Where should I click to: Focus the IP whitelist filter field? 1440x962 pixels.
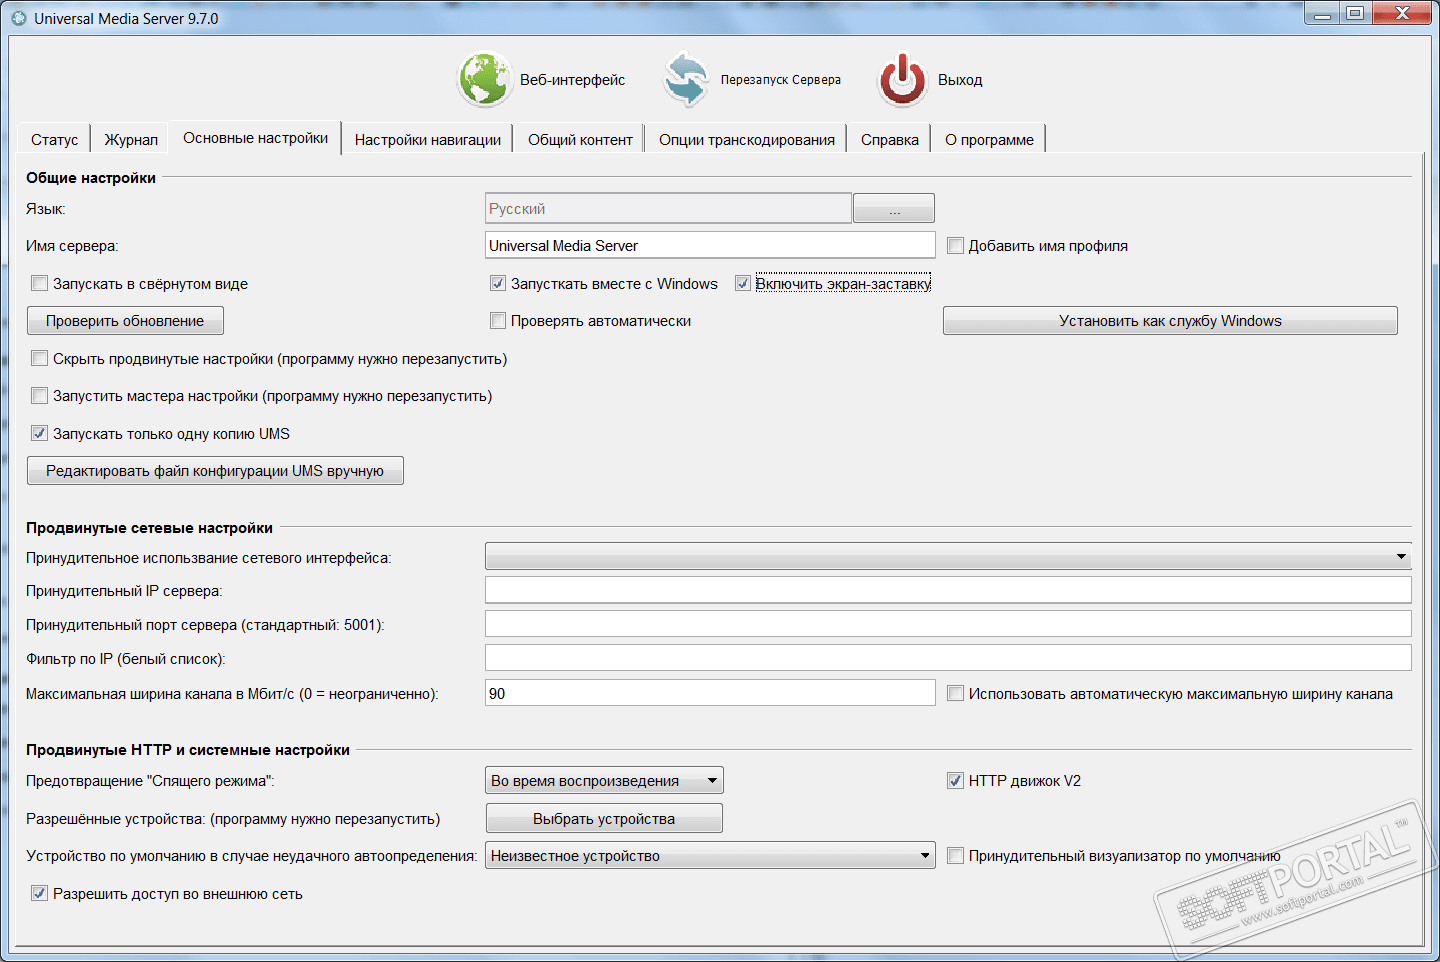pyautogui.click(x=948, y=659)
